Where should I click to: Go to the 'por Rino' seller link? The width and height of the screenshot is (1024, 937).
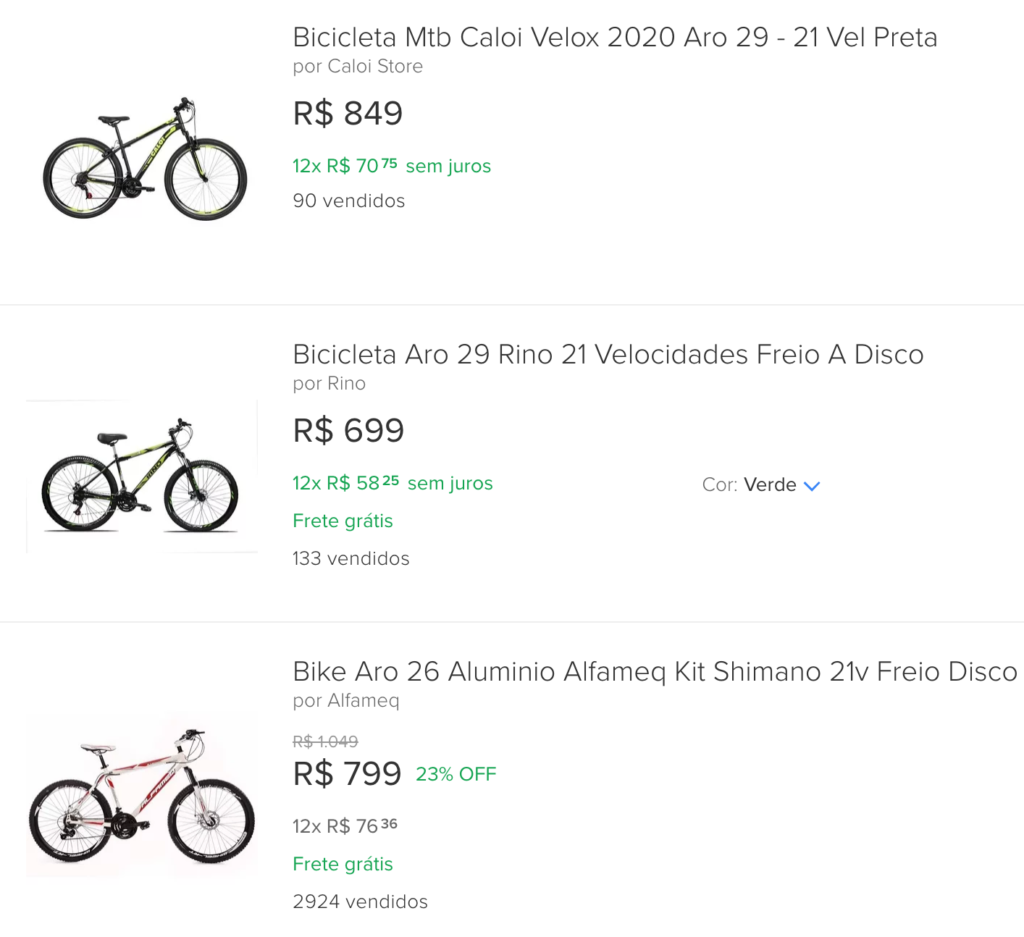[329, 383]
